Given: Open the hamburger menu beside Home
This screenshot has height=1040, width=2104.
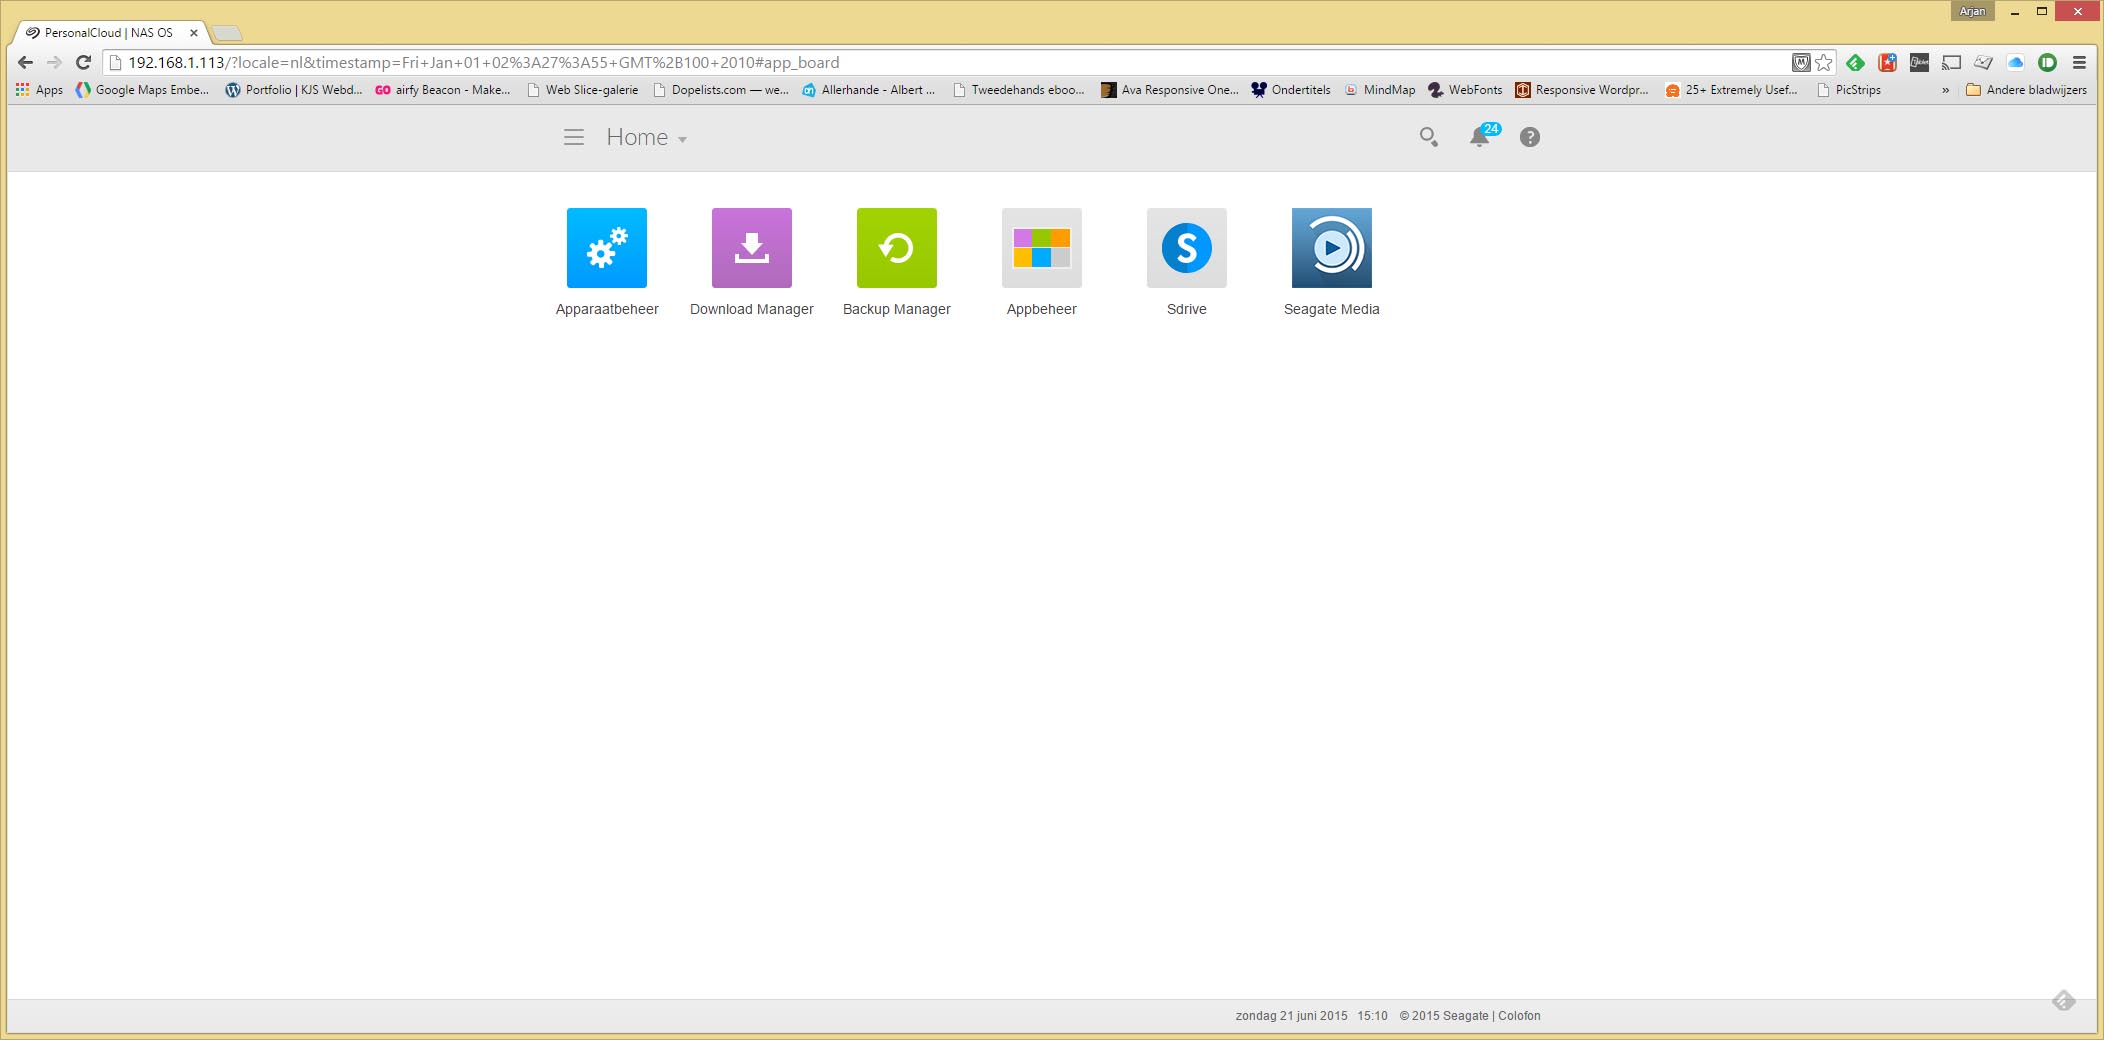Looking at the screenshot, I should (574, 137).
